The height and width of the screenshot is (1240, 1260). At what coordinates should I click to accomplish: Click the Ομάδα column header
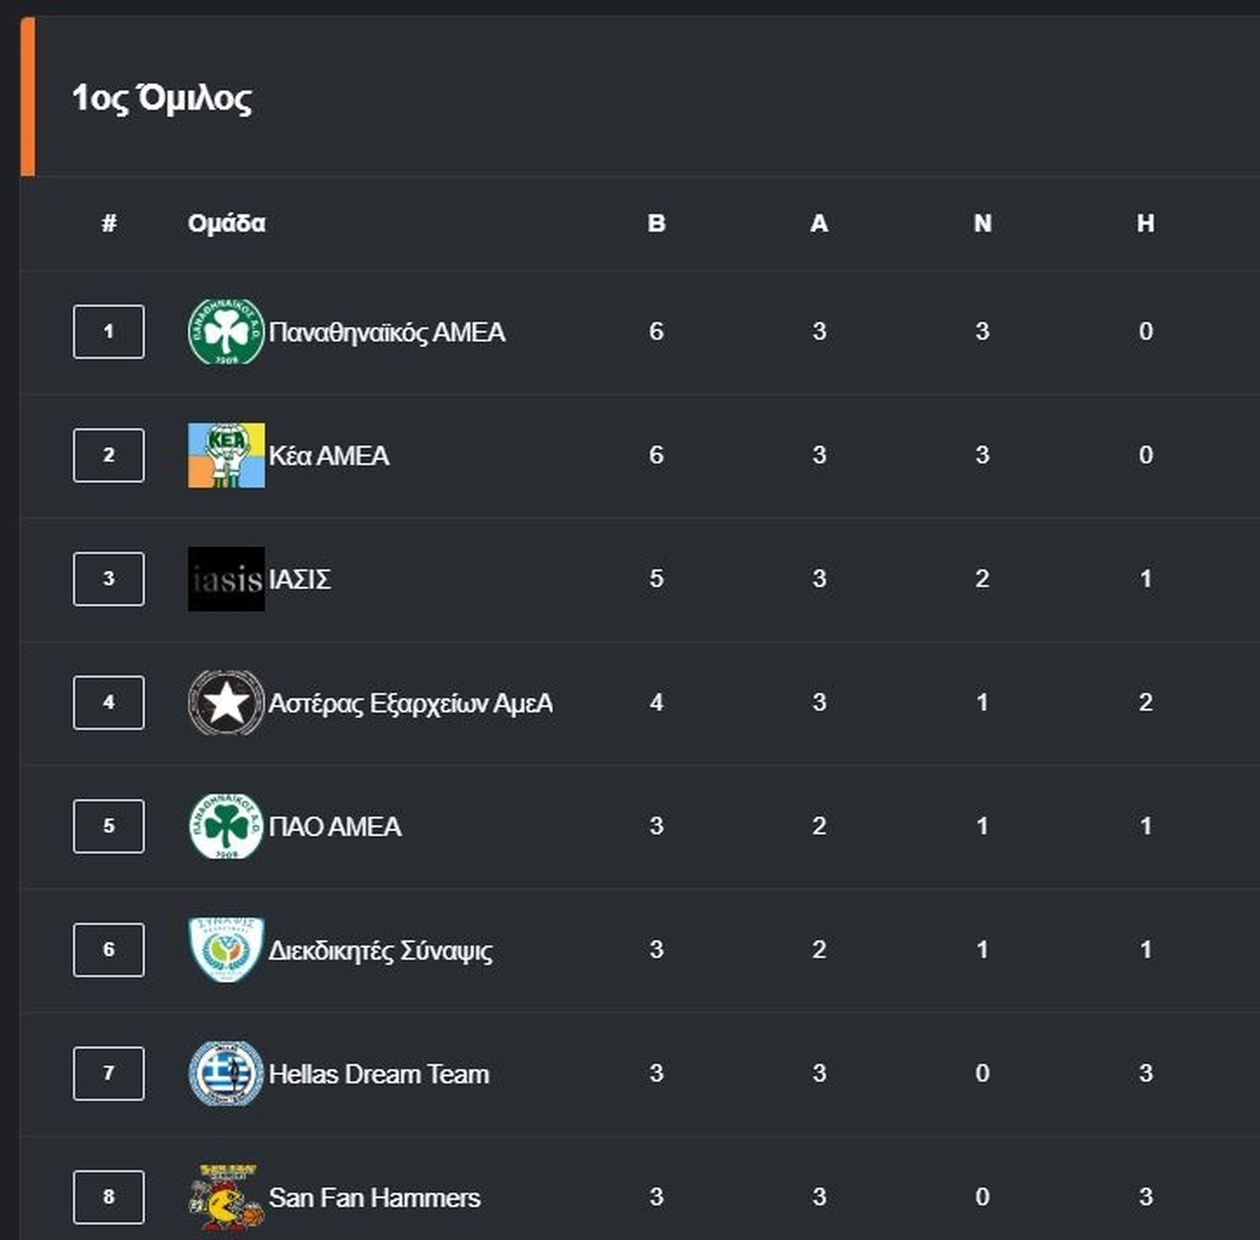point(227,223)
